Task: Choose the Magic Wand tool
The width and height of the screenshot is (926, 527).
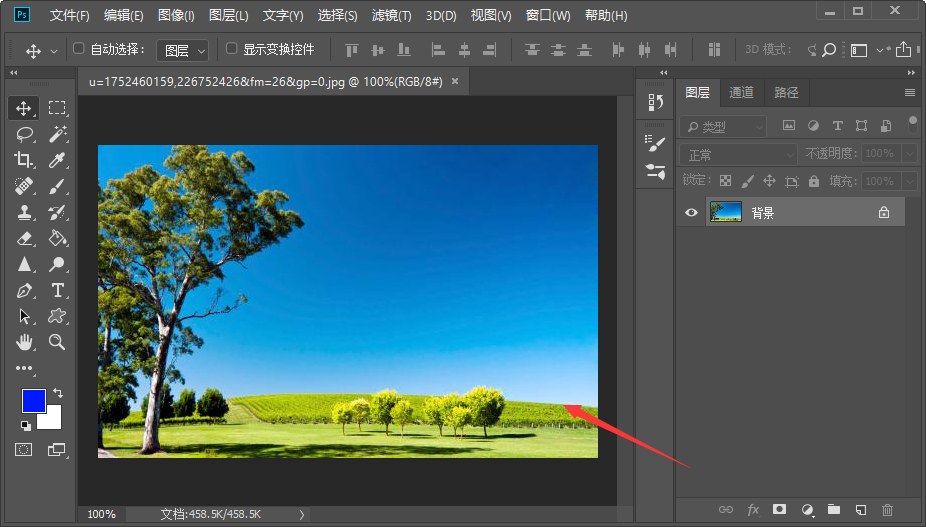Action: tap(57, 134)
